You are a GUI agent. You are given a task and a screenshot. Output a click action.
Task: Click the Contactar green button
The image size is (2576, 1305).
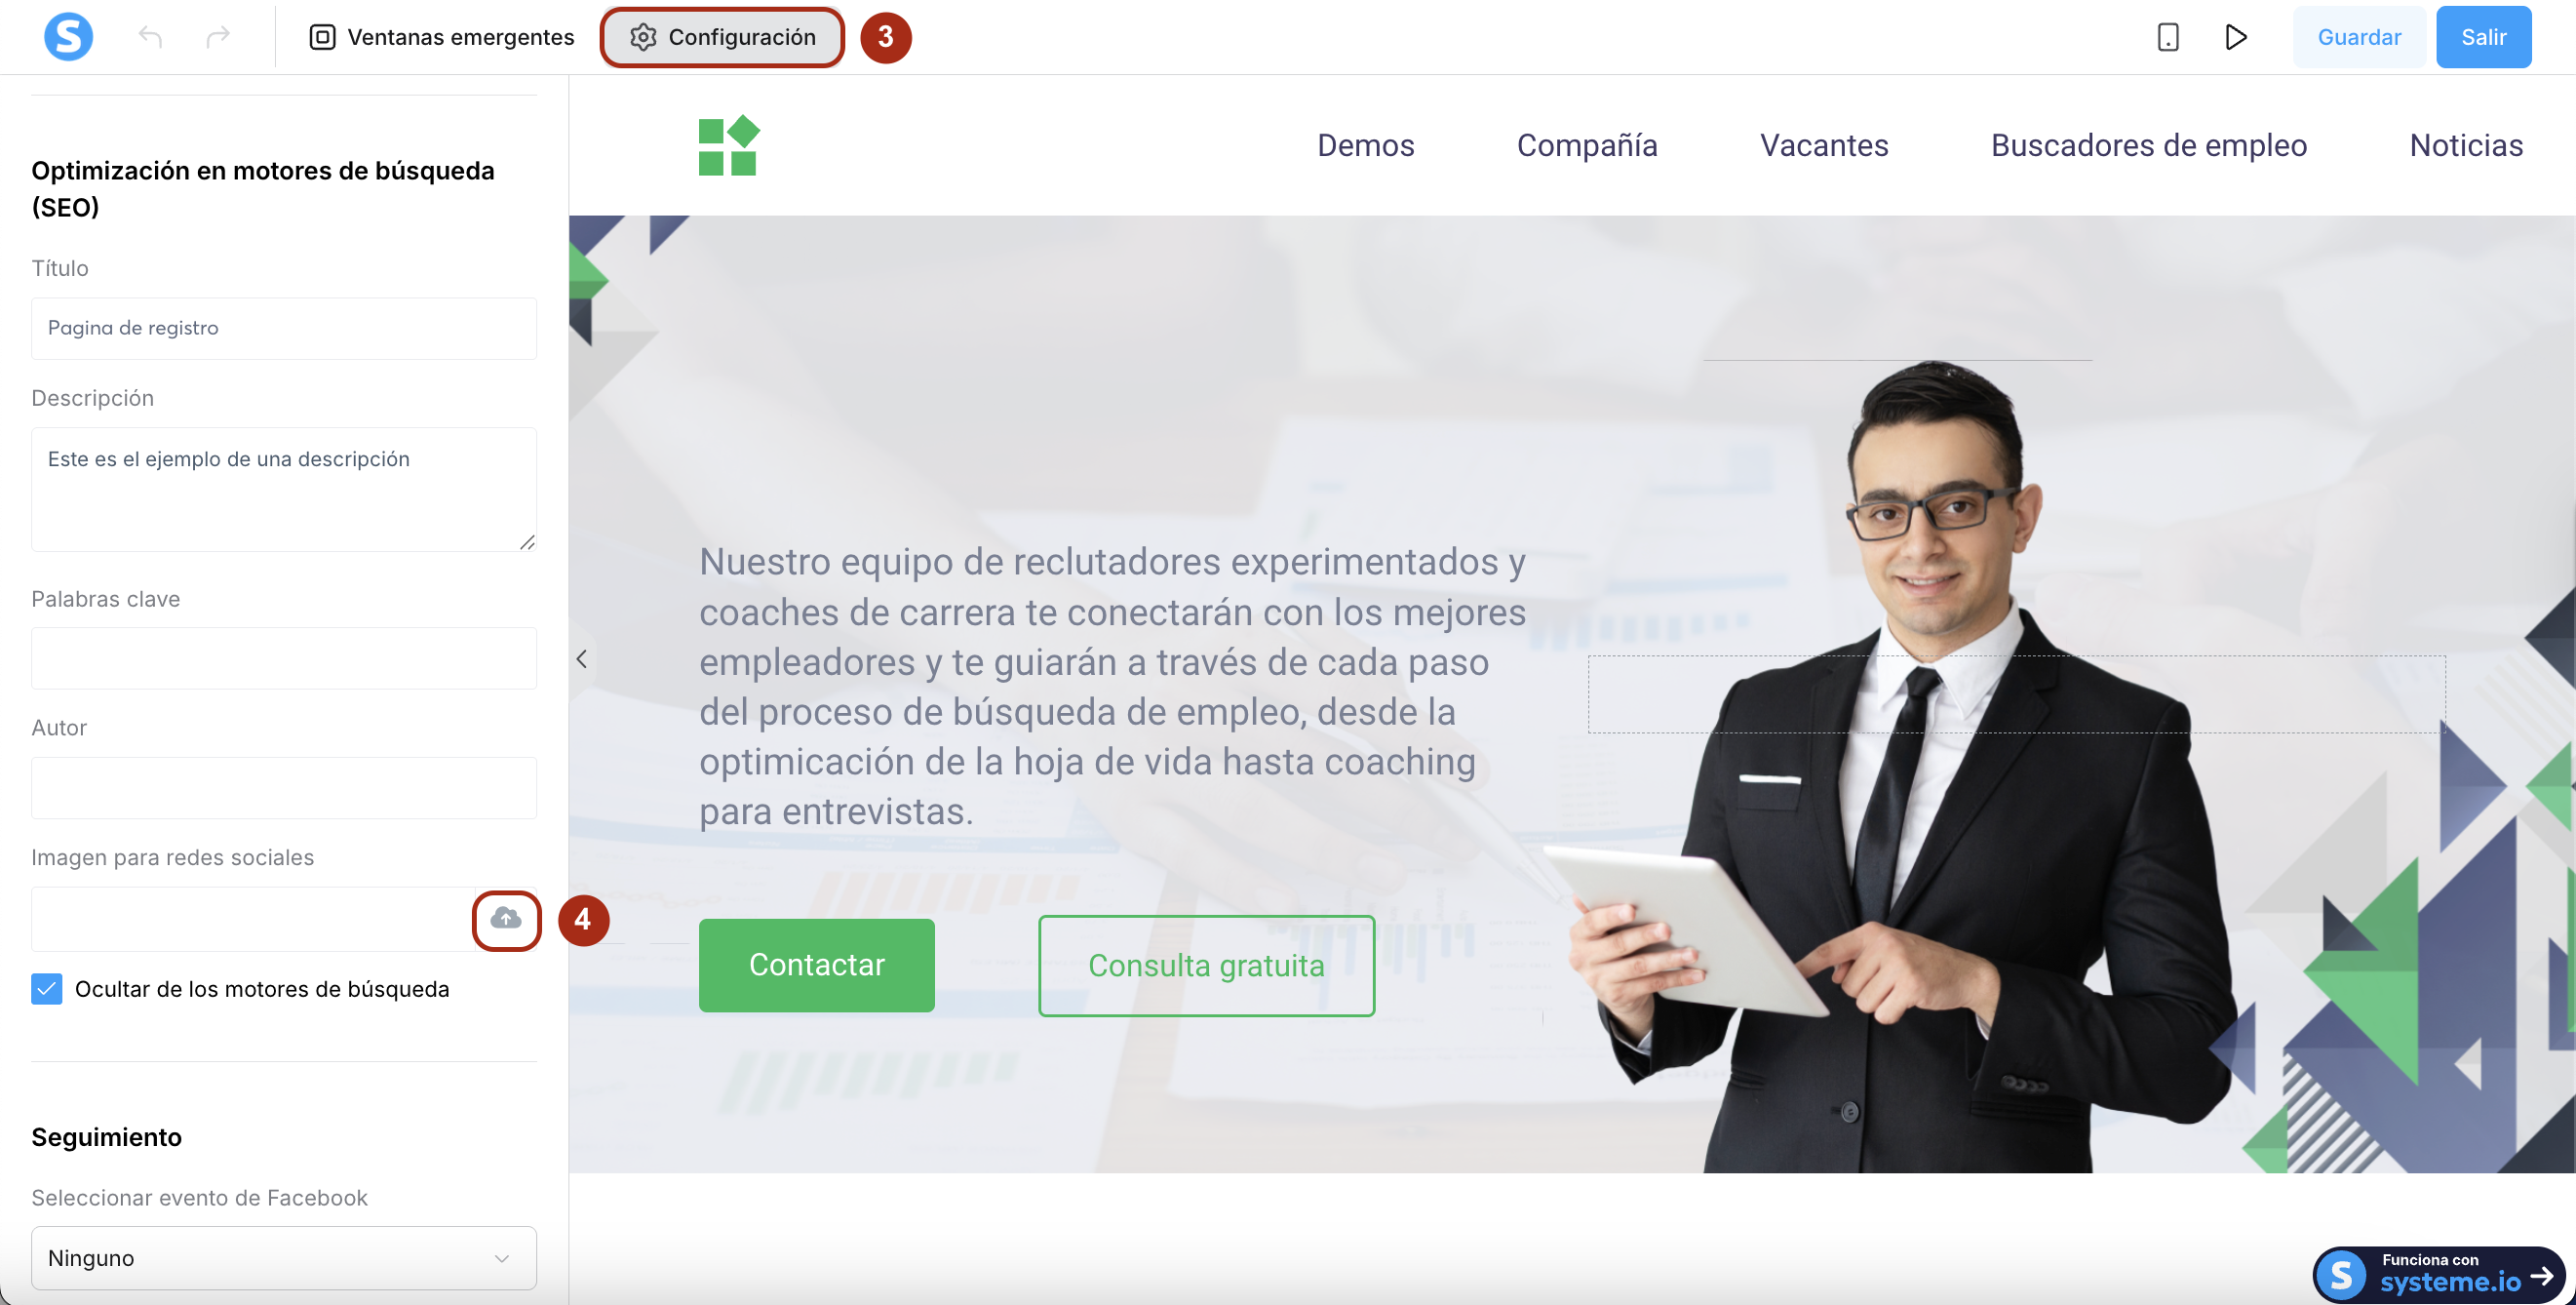pos(816,965)
